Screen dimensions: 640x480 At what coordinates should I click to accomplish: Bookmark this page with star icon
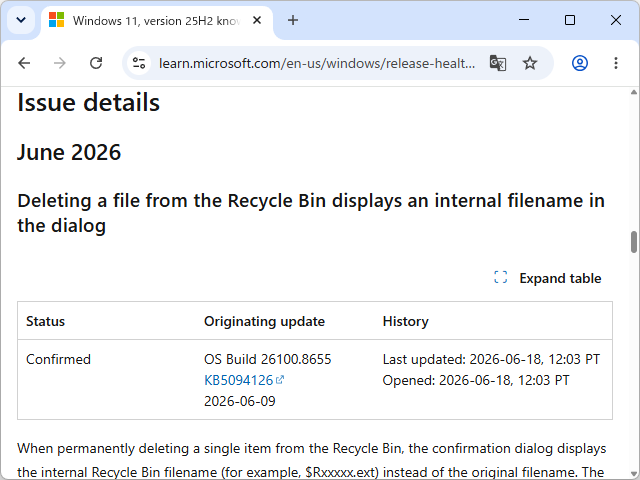pyautogui.click(x=530, y=63)
